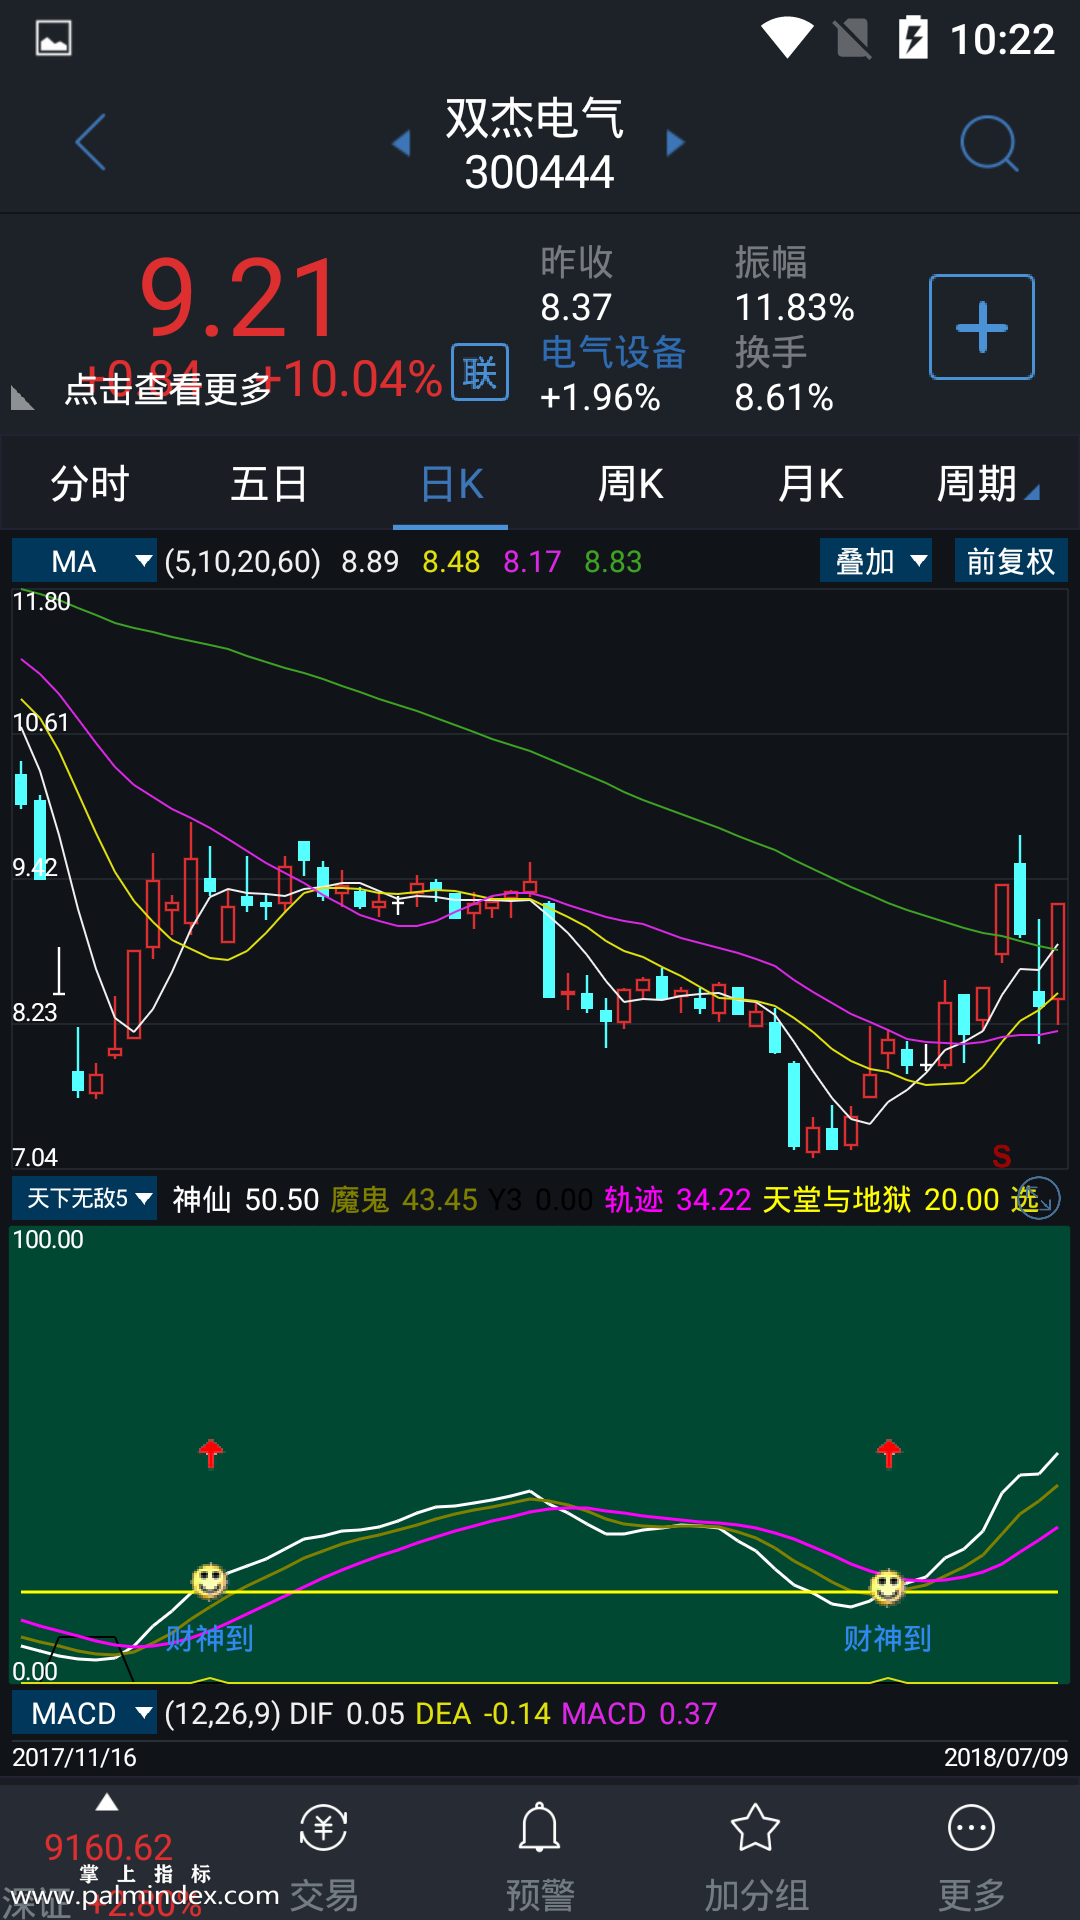Screen dimensions: 1080x1920
Task: Tap the Wi-Fi status icon
Action: click(788, 38)
